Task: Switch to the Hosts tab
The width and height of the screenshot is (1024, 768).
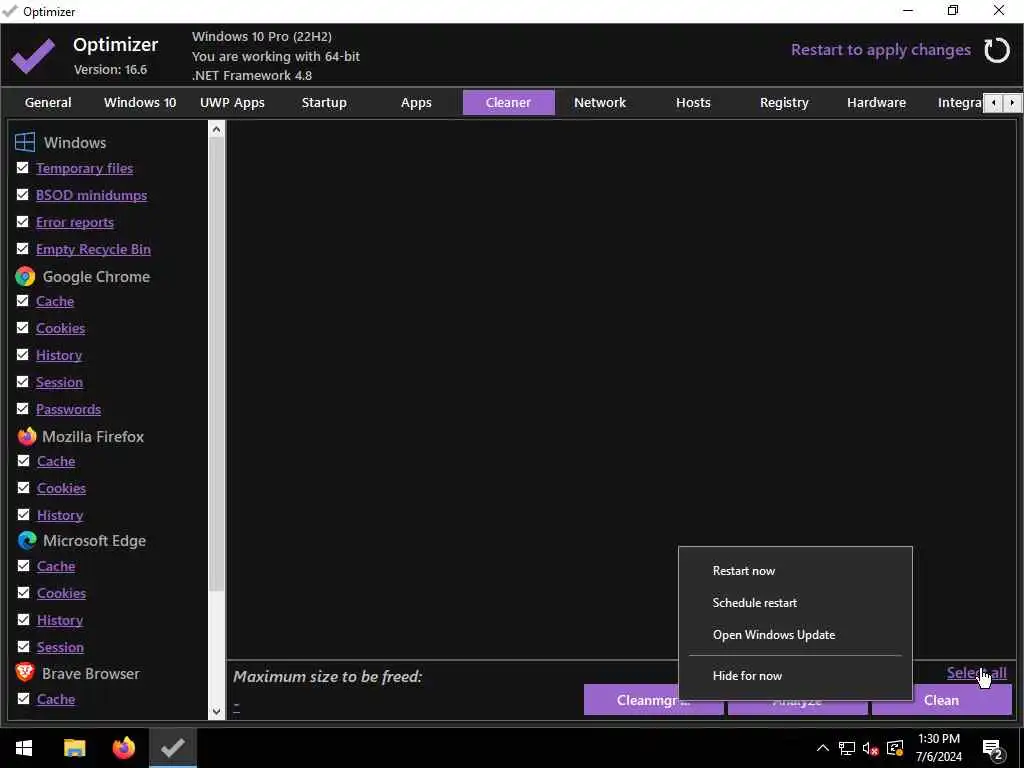Action: 693,103
